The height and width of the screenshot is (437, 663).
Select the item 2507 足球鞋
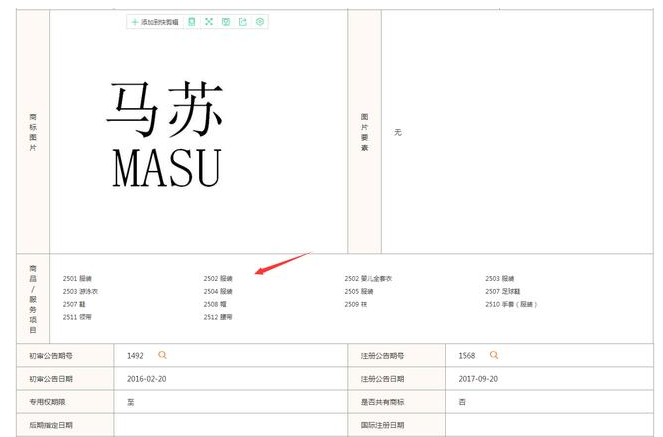click(503, 291)
